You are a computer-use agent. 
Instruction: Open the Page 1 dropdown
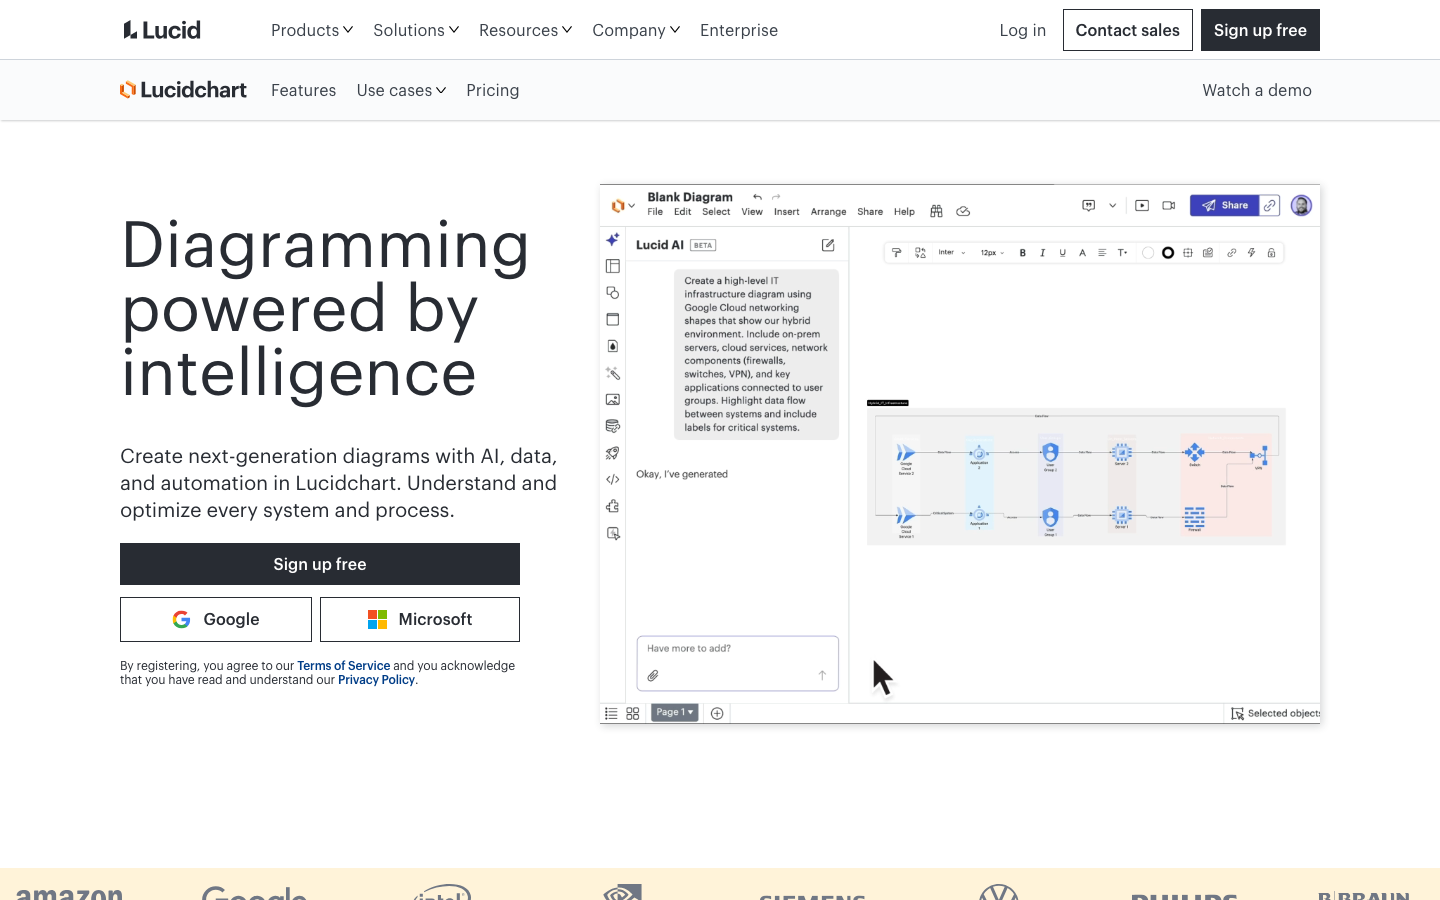click(x=675, y=712)
